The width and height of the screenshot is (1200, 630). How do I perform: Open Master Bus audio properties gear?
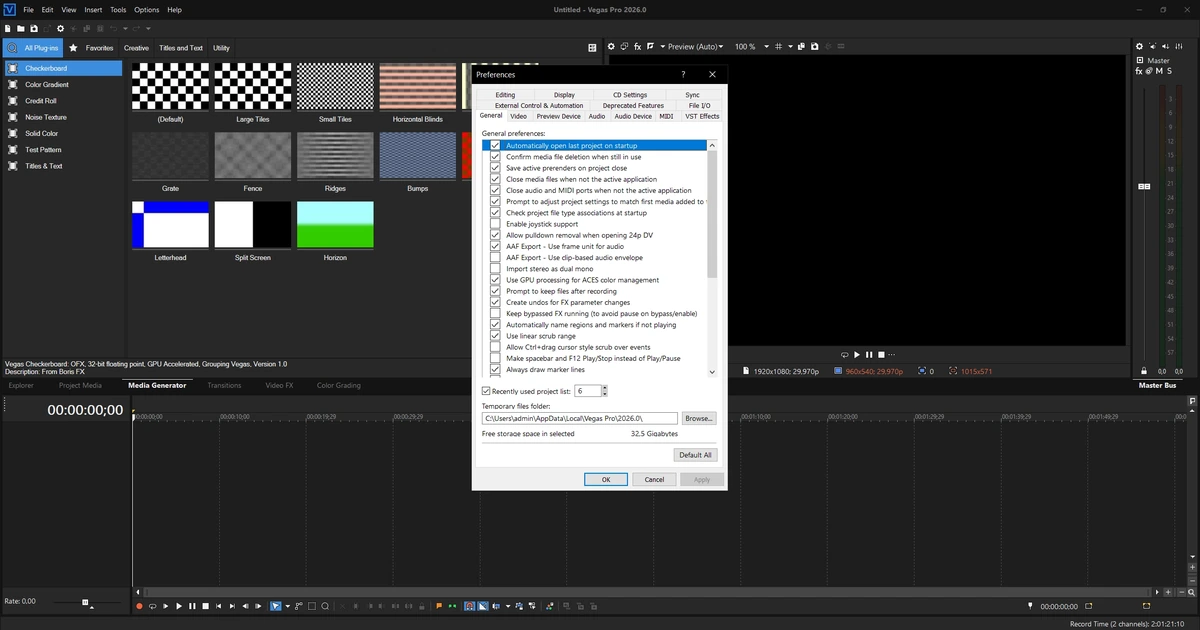[x=1139, y=47]
